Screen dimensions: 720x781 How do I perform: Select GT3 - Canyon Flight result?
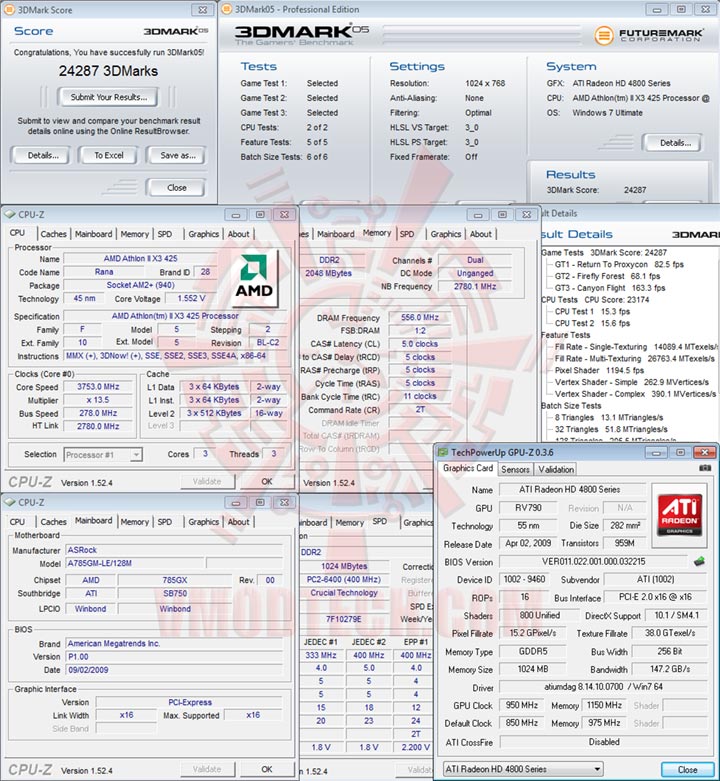[610, 288]
